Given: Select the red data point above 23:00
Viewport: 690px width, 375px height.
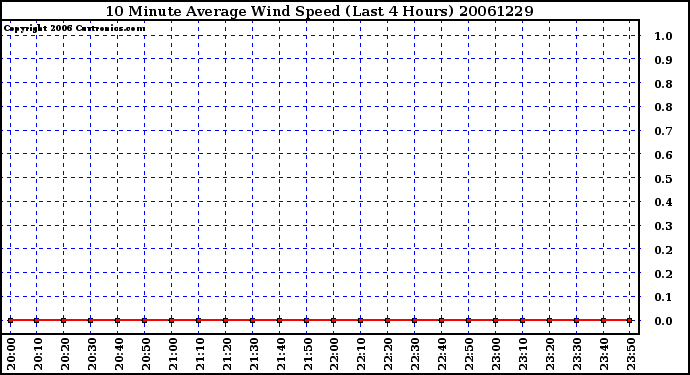Looking at the screenshot, I should point(495,320).
